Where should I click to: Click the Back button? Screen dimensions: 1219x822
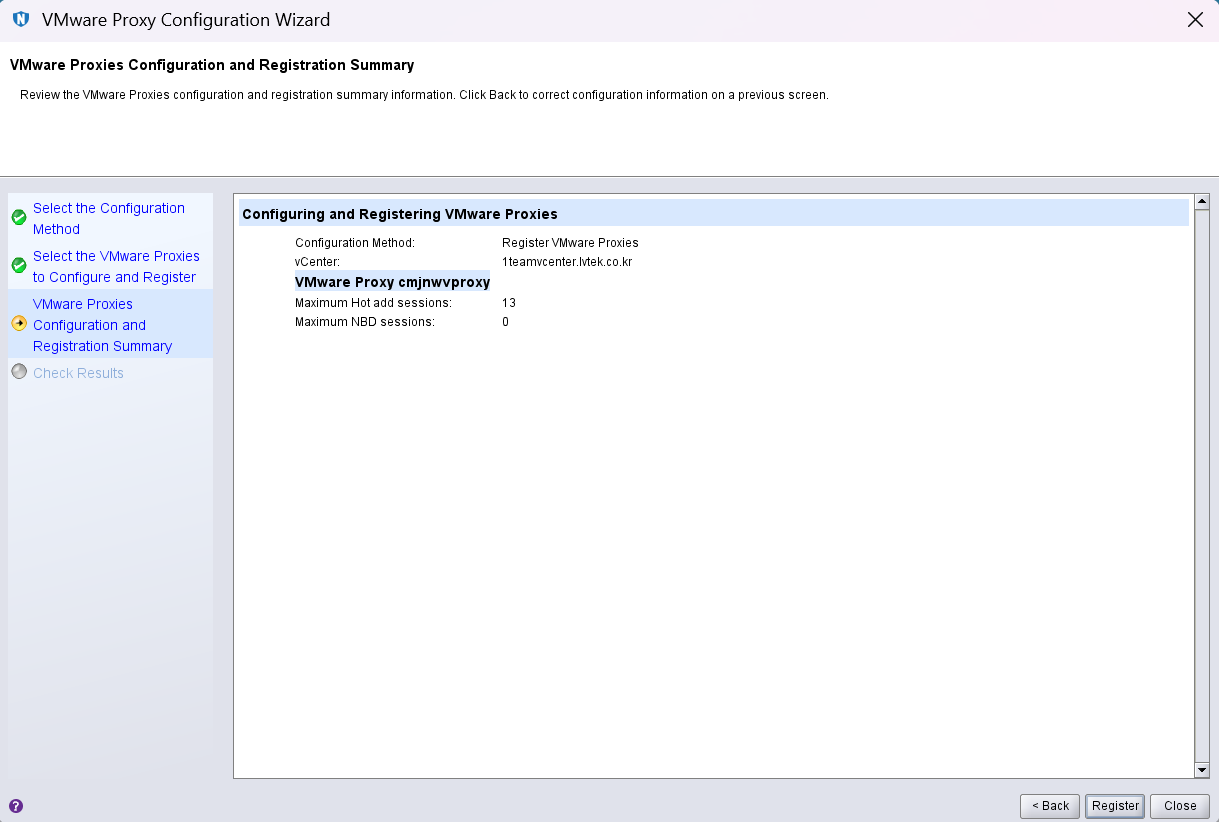(1050, 806)
